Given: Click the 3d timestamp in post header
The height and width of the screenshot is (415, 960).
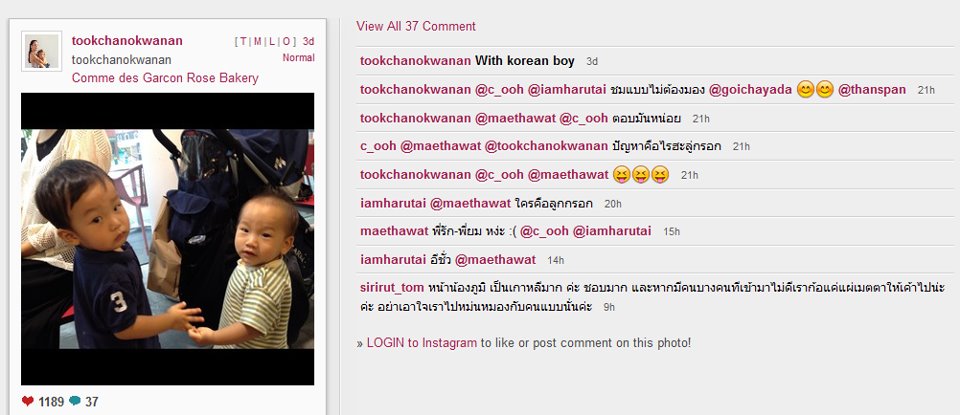Looking at the screenshot, I should [x=309, y=42].
